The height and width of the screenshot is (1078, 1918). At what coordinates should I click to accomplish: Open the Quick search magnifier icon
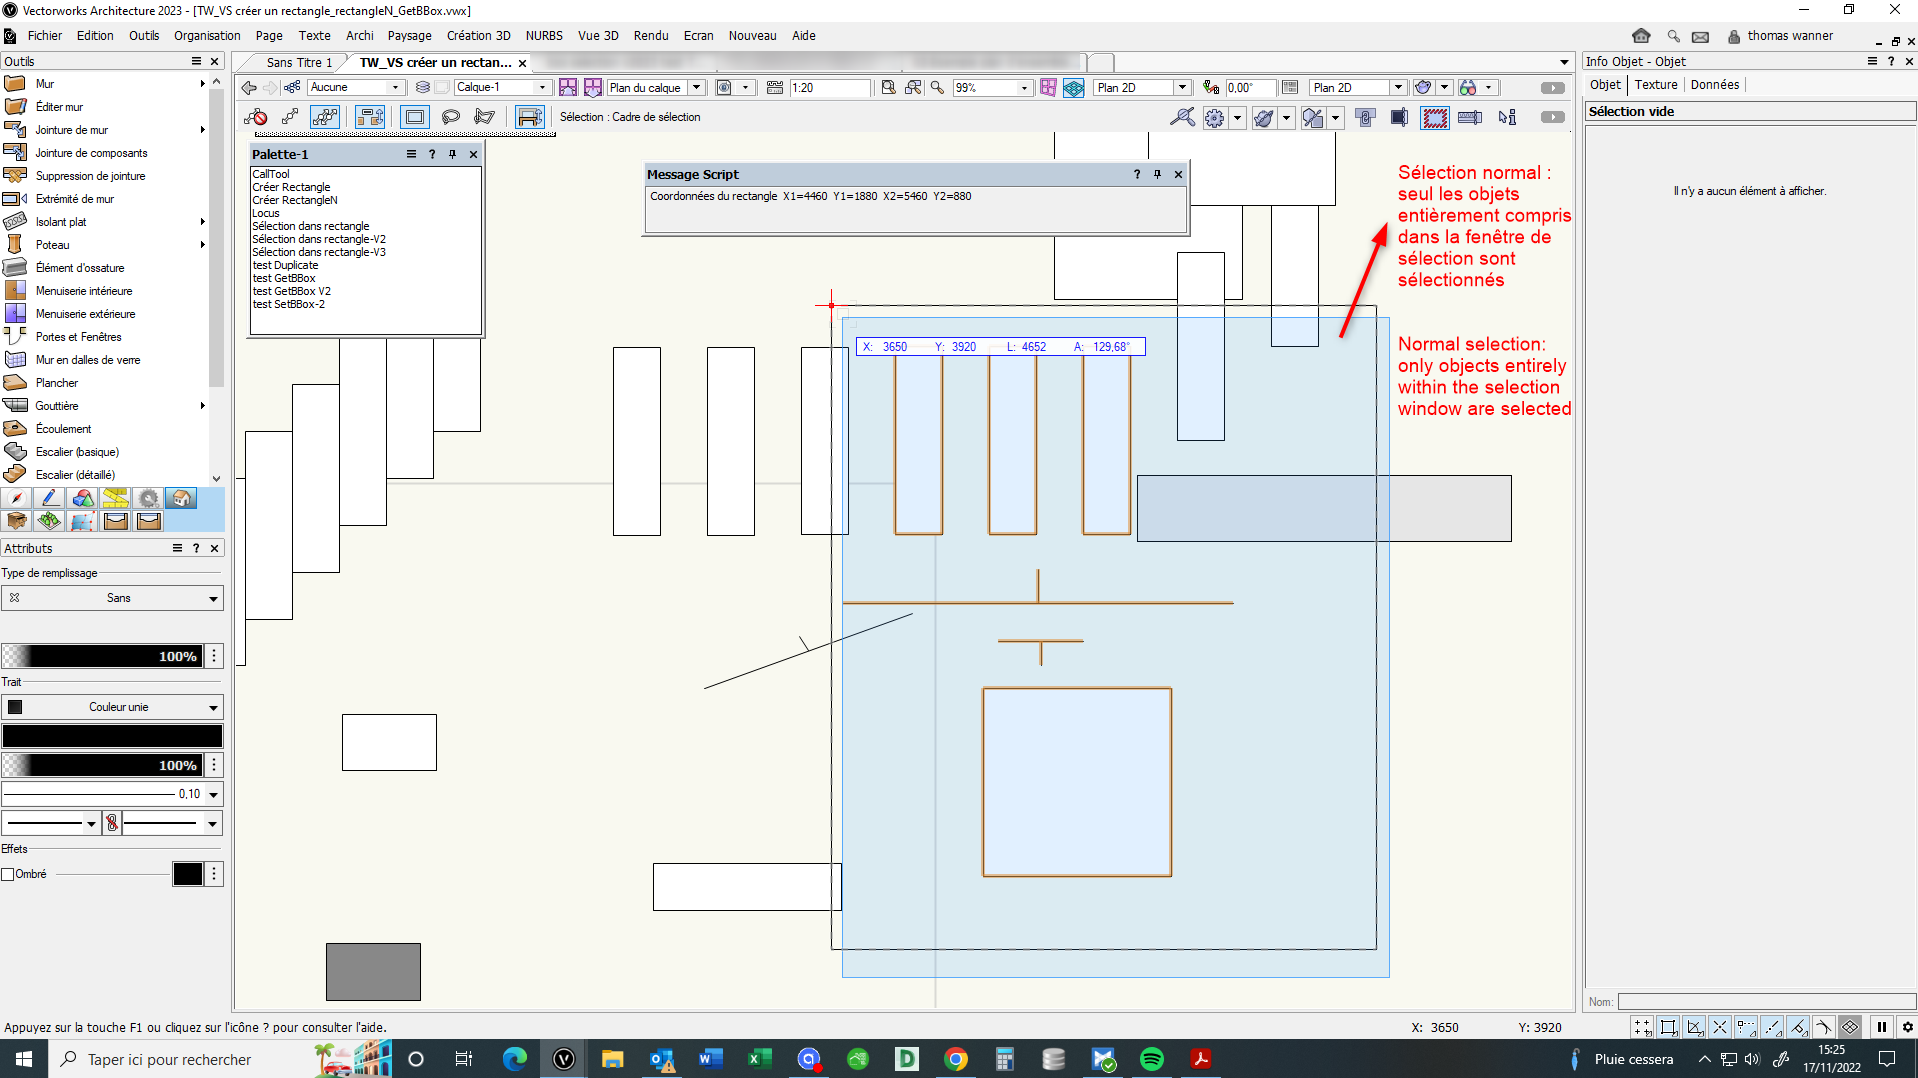(1673, 36)
